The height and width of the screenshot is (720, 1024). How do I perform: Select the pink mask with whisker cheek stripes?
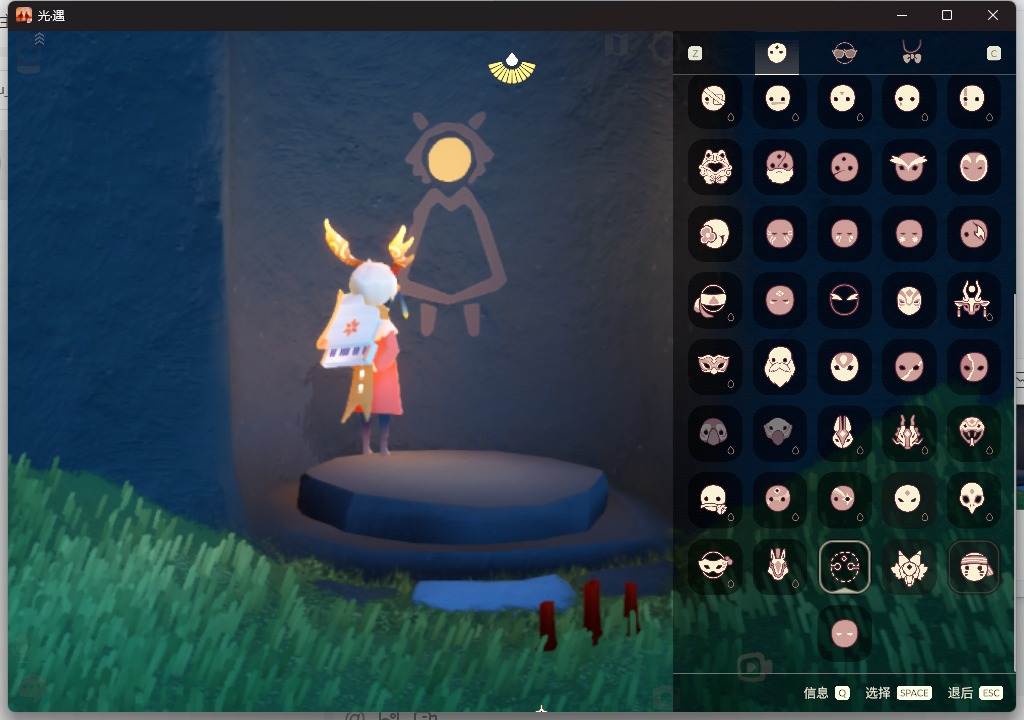pos(778,233)
